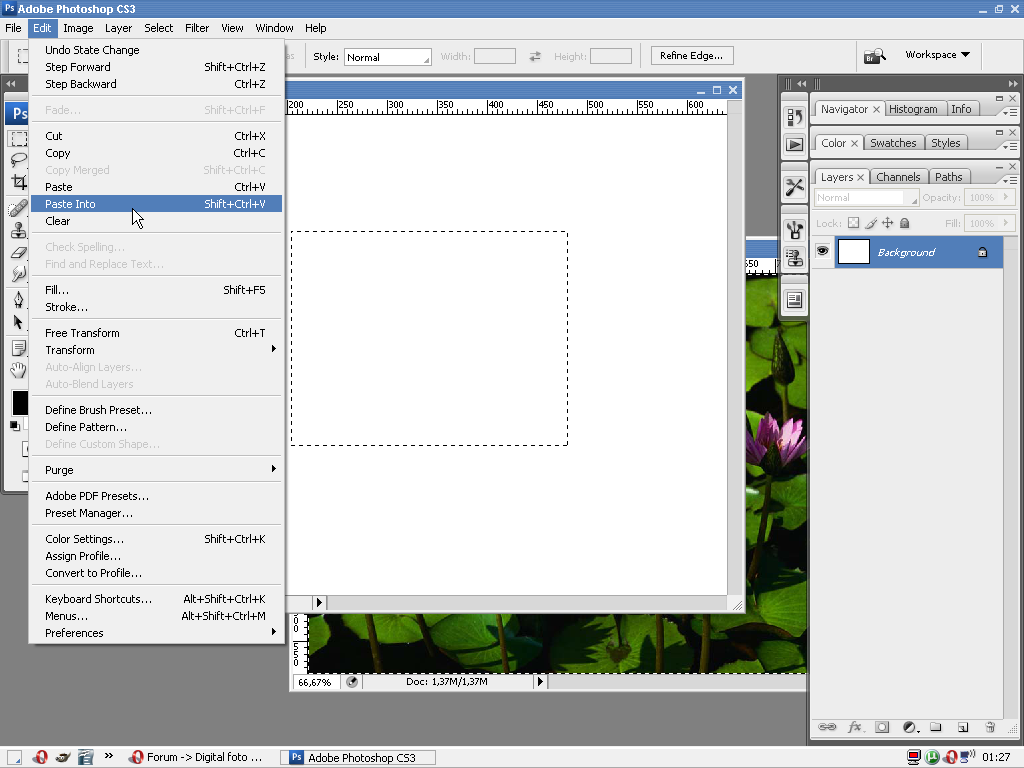Open the Navigator panel options menu

[1011, 112]
